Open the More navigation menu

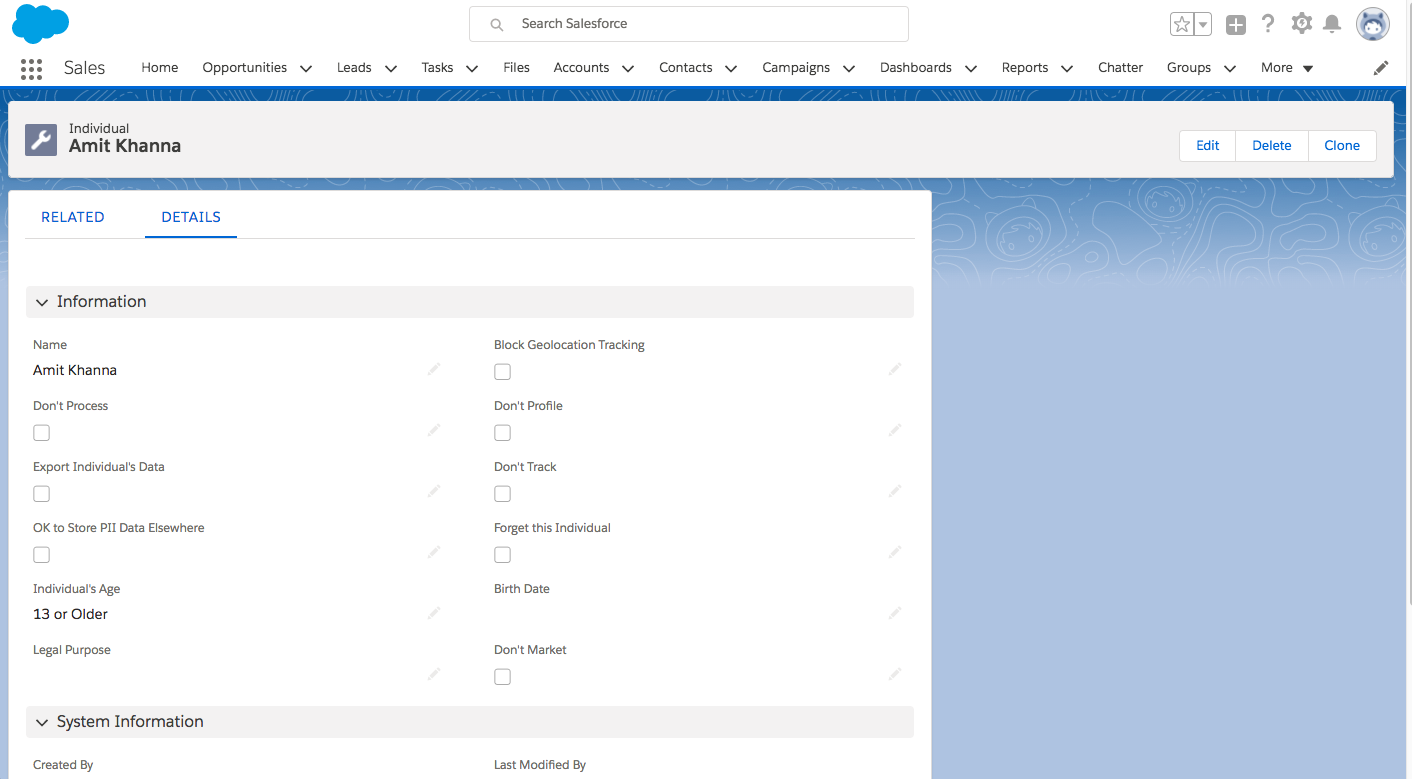pyautogui.click(x=1287, y=68)
